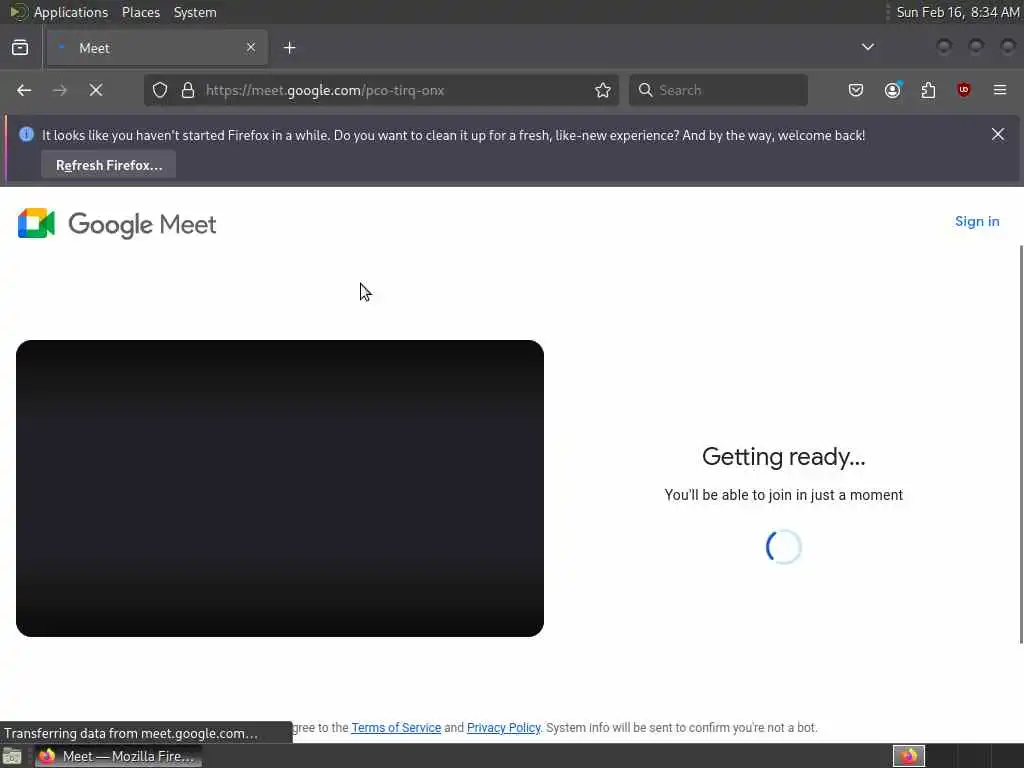
Task: Open the Terms of Service link
Action: pyautogui.click(x=396, y=728)
